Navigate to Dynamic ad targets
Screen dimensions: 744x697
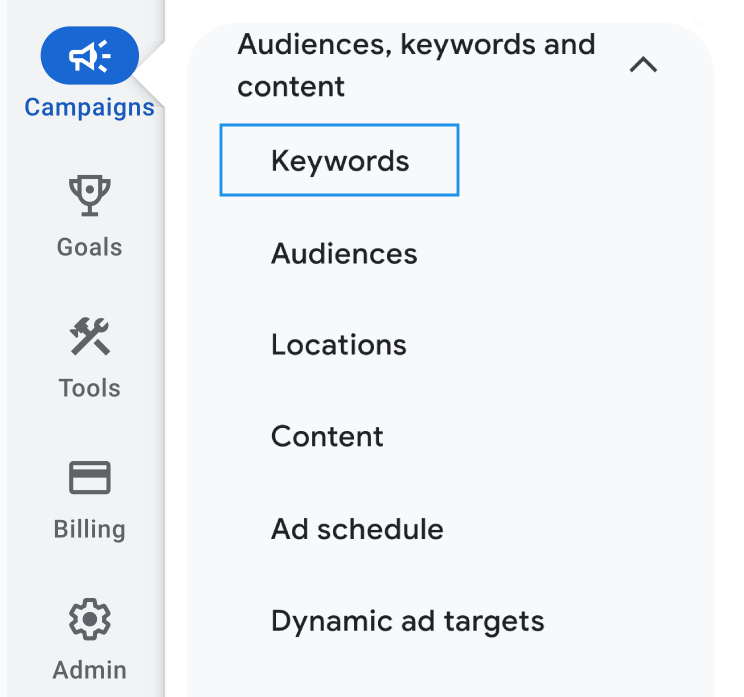coord(407,621)
